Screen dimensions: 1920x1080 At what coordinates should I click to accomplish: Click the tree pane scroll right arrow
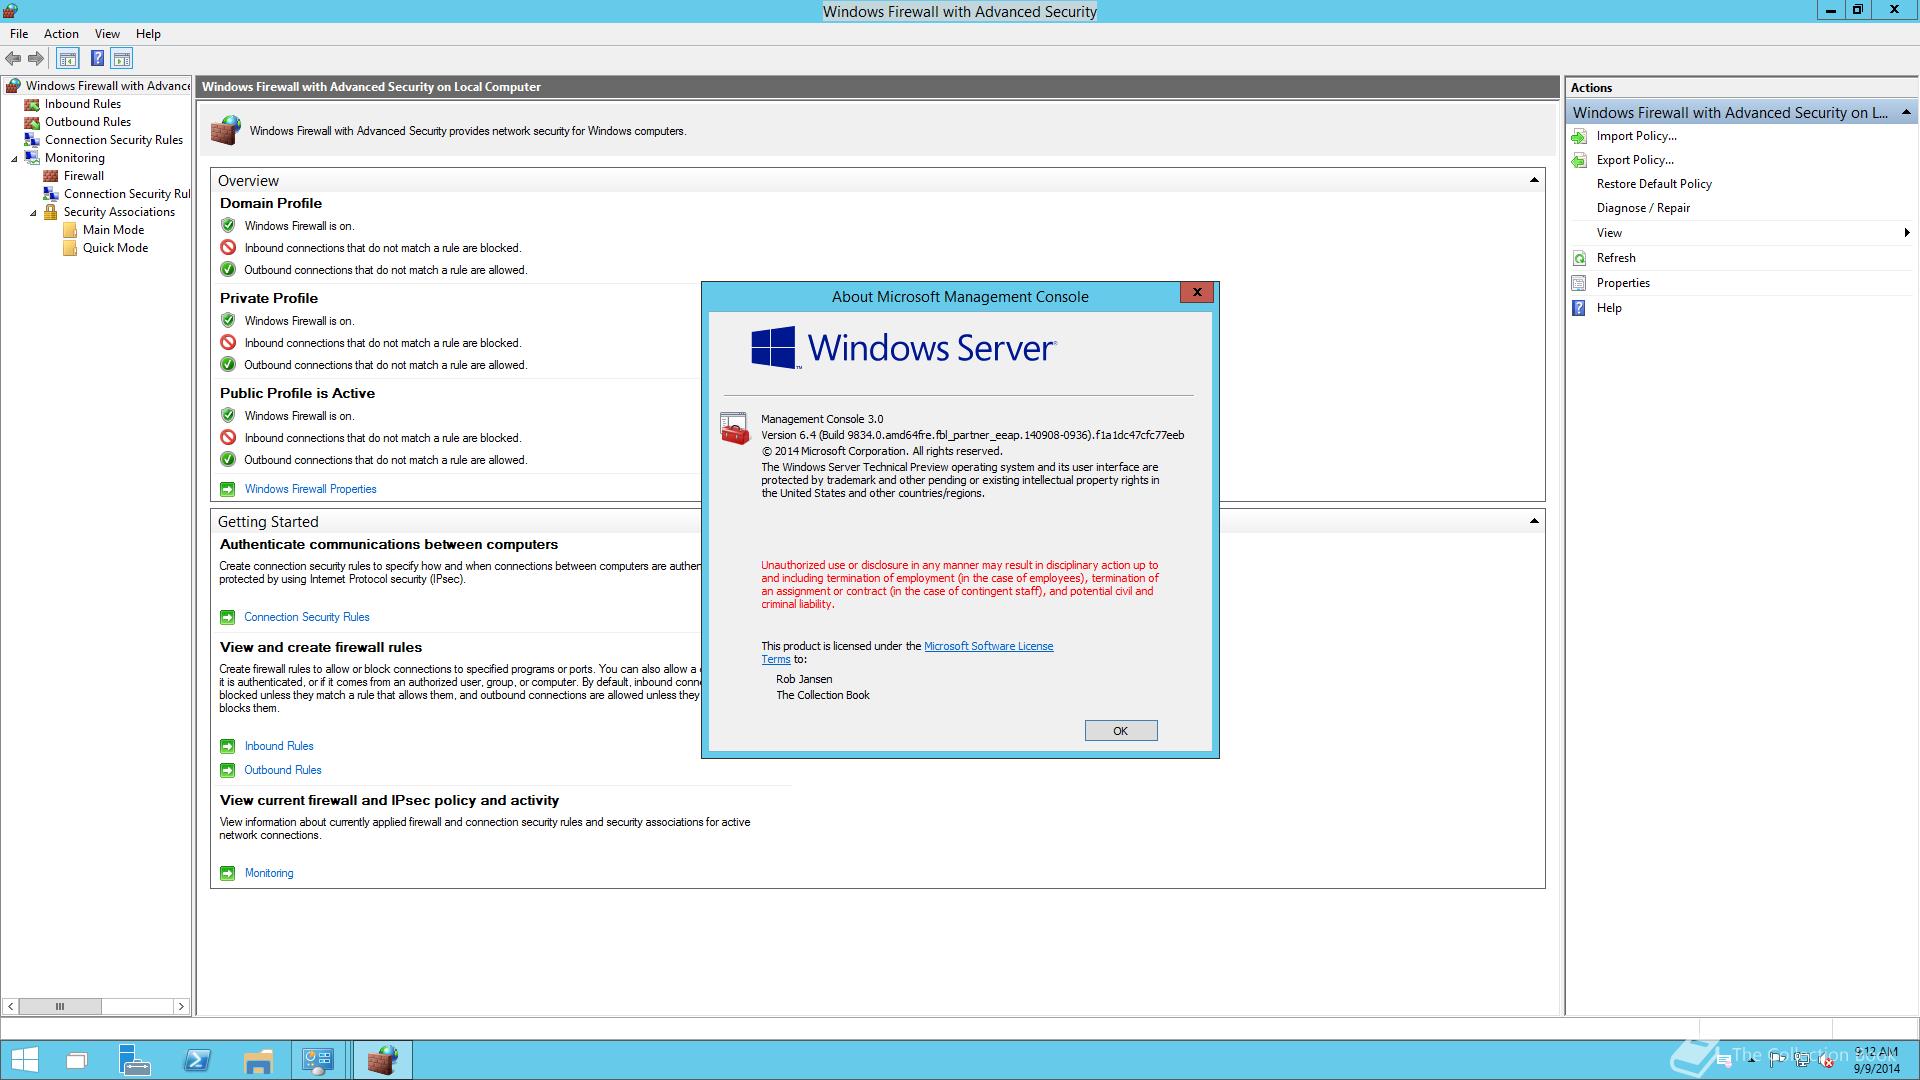click(181, 1006)
